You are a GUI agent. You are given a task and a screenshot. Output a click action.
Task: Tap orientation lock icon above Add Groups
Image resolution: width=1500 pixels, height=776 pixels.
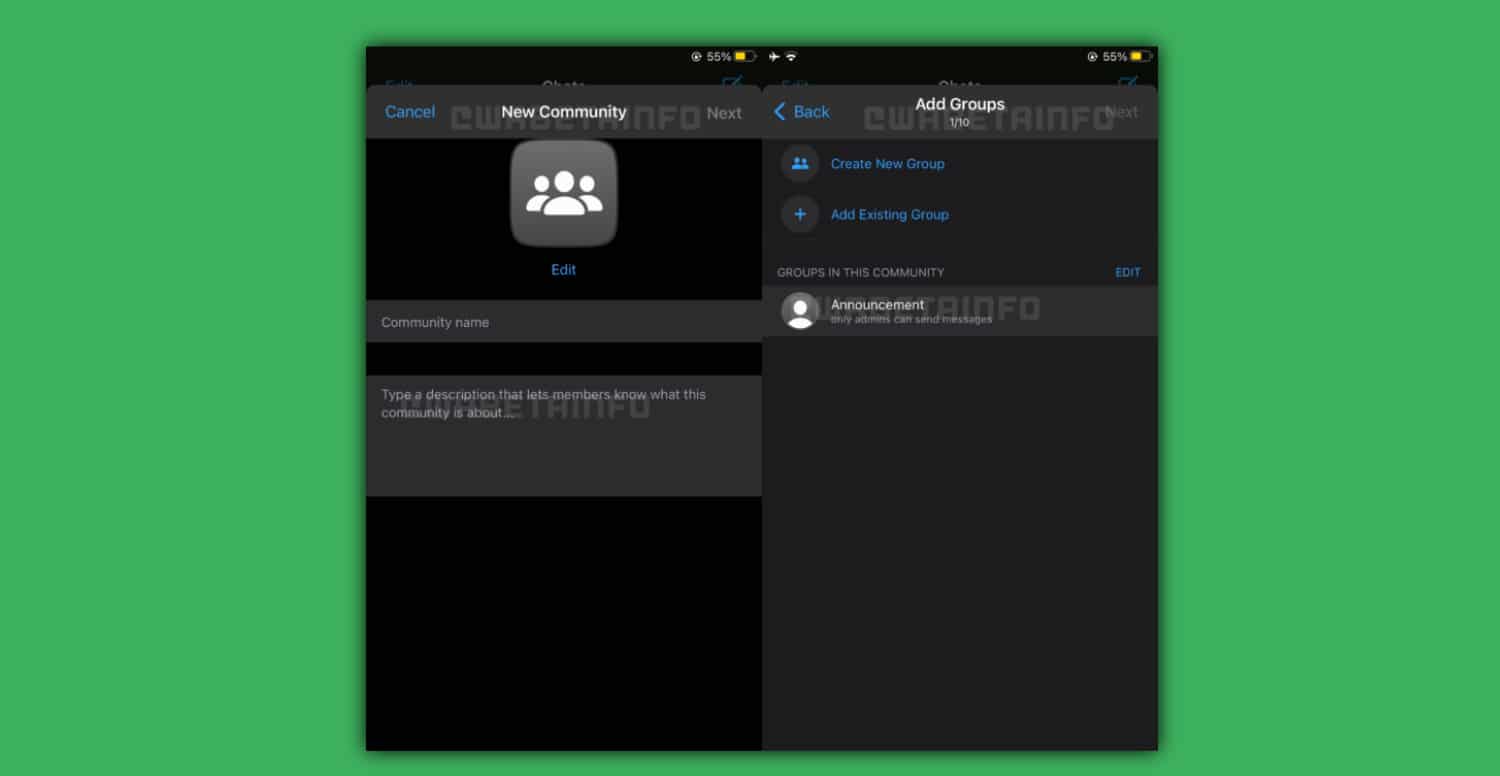tap(1092, 57)
